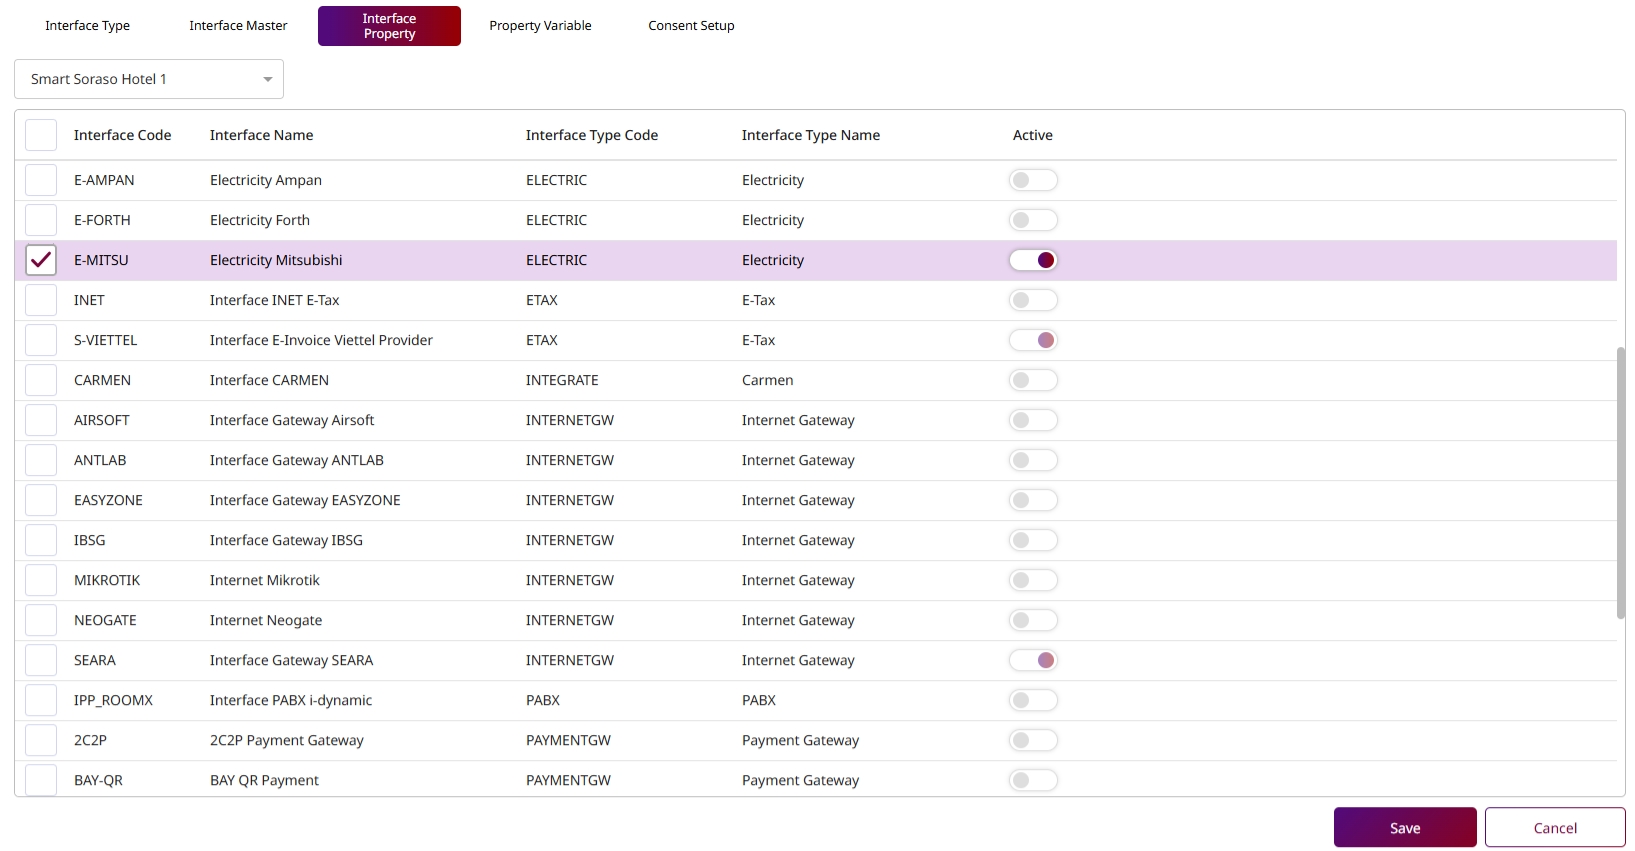
Task: Enable the Electricity Ampan active toggle
Action: [x=1033, y=180]
